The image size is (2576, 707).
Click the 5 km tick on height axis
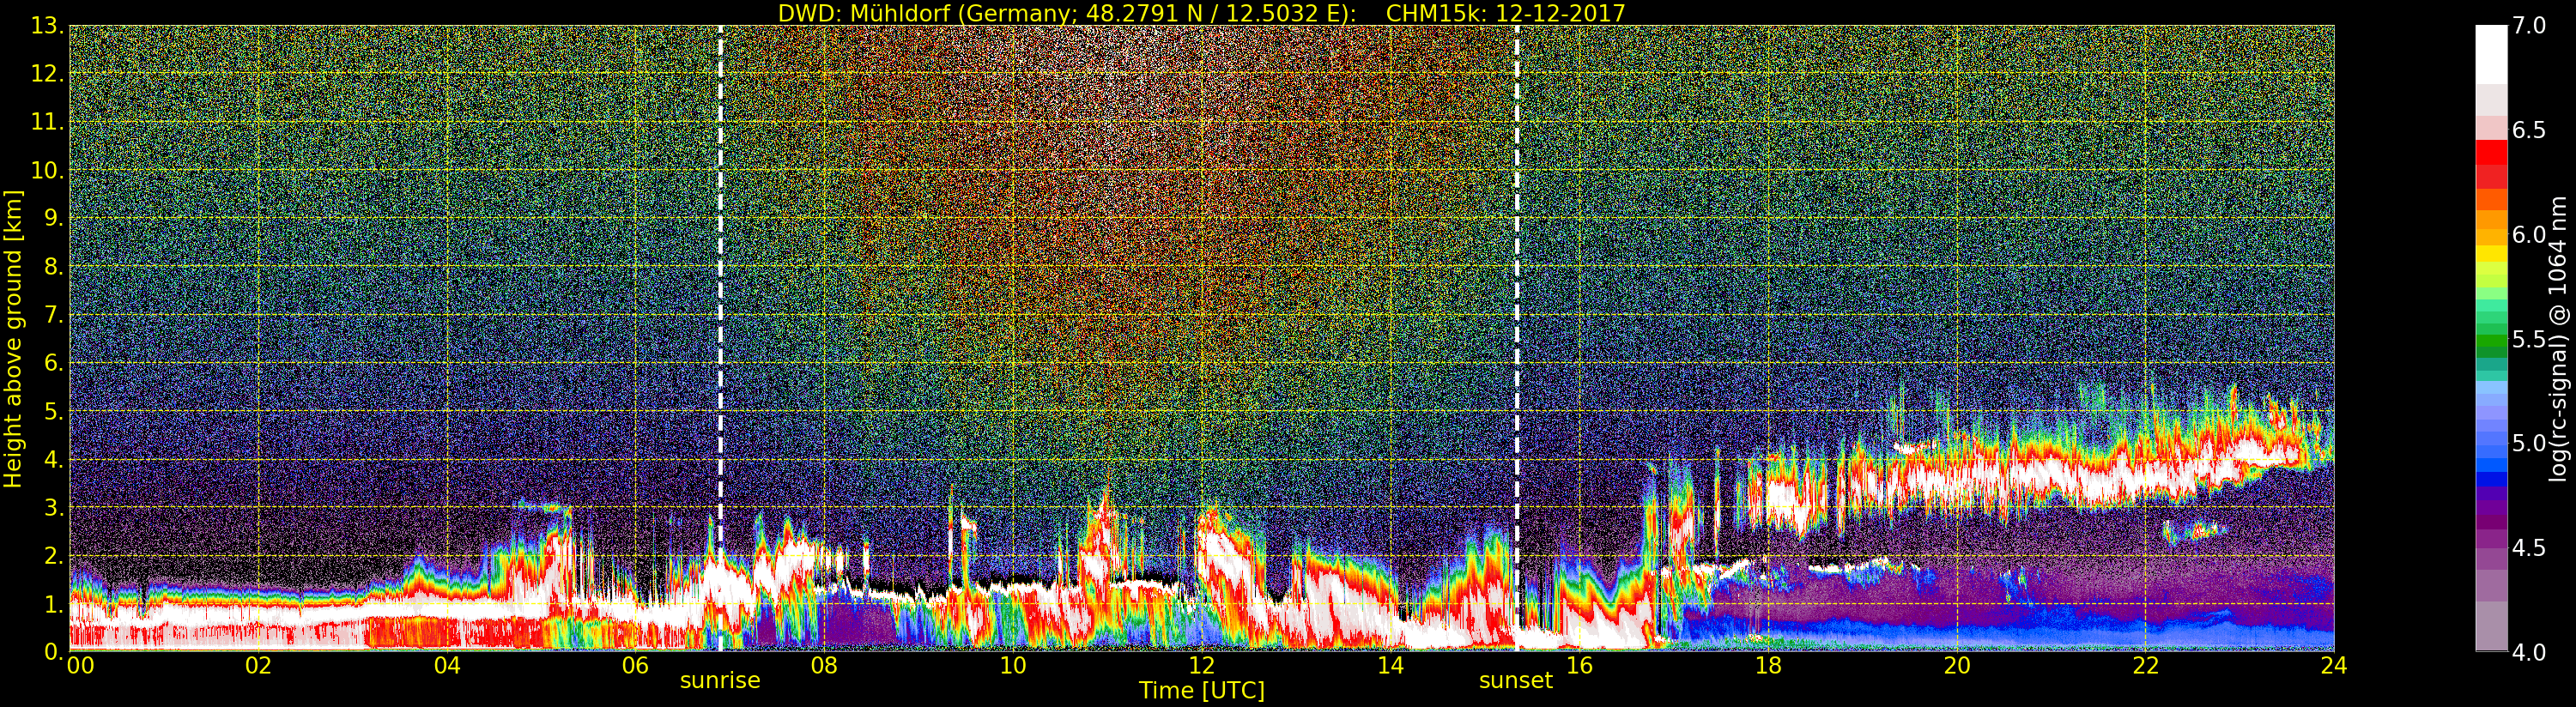(53, 412)
